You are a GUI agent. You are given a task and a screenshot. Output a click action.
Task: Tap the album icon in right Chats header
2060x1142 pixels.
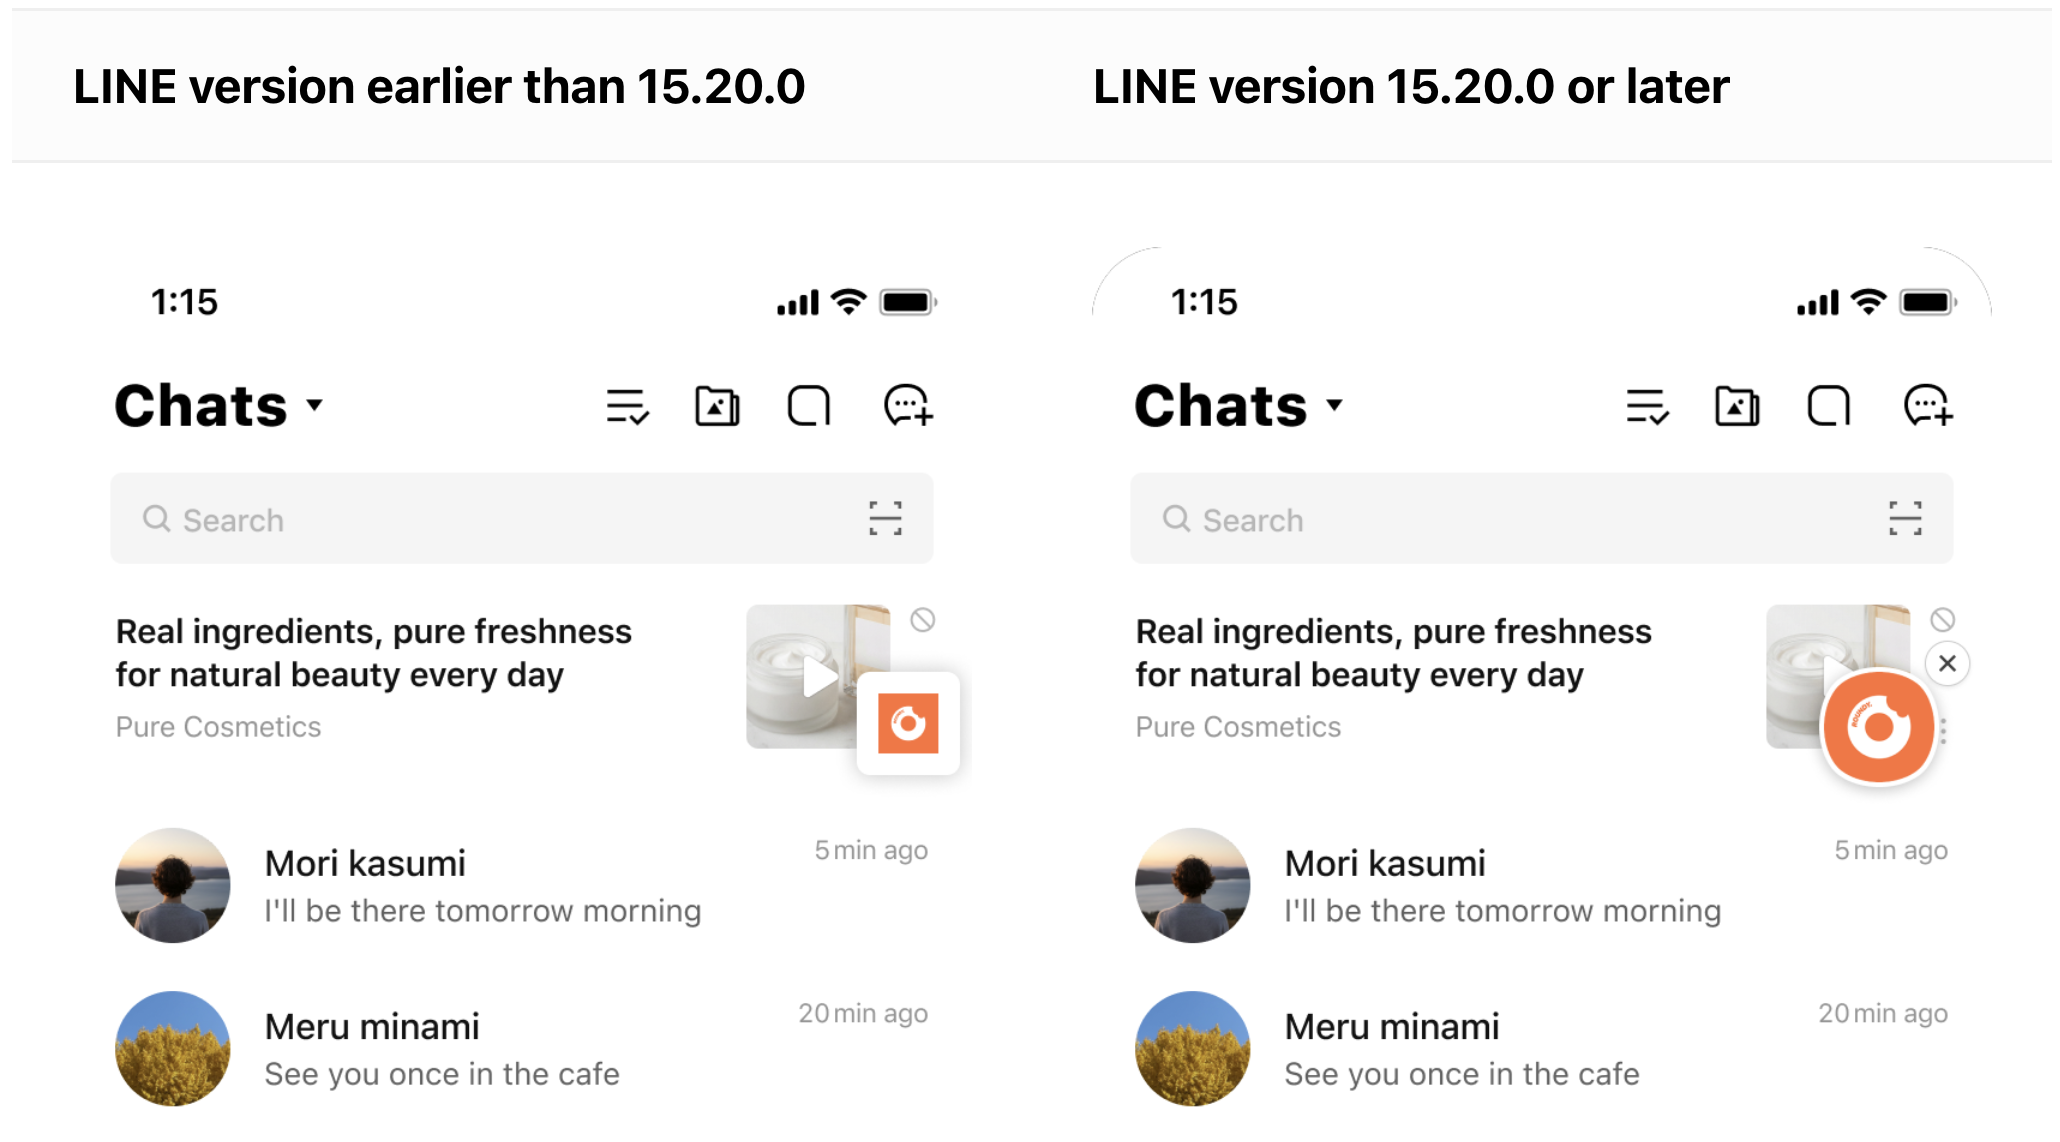pos(1737,406)
